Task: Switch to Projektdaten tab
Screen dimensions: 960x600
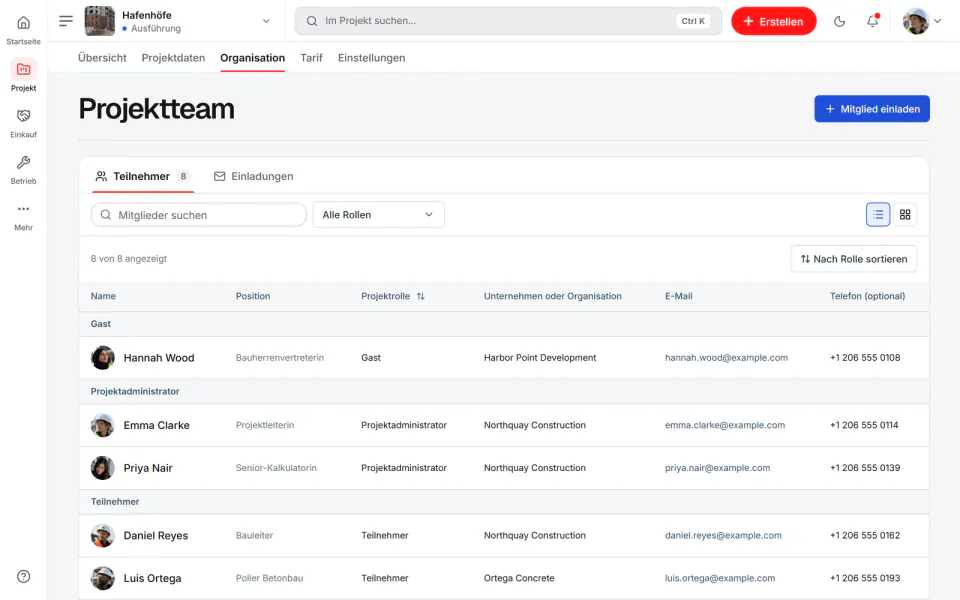Action: click(173, 58)
